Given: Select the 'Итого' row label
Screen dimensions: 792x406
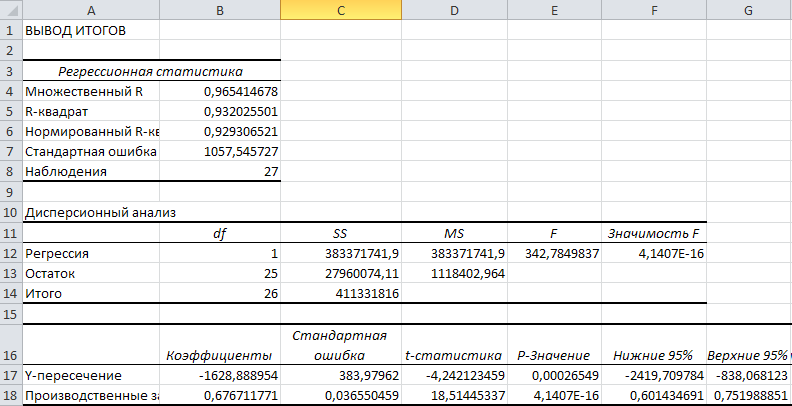Looking at the screenshot, I should (91, 293).
